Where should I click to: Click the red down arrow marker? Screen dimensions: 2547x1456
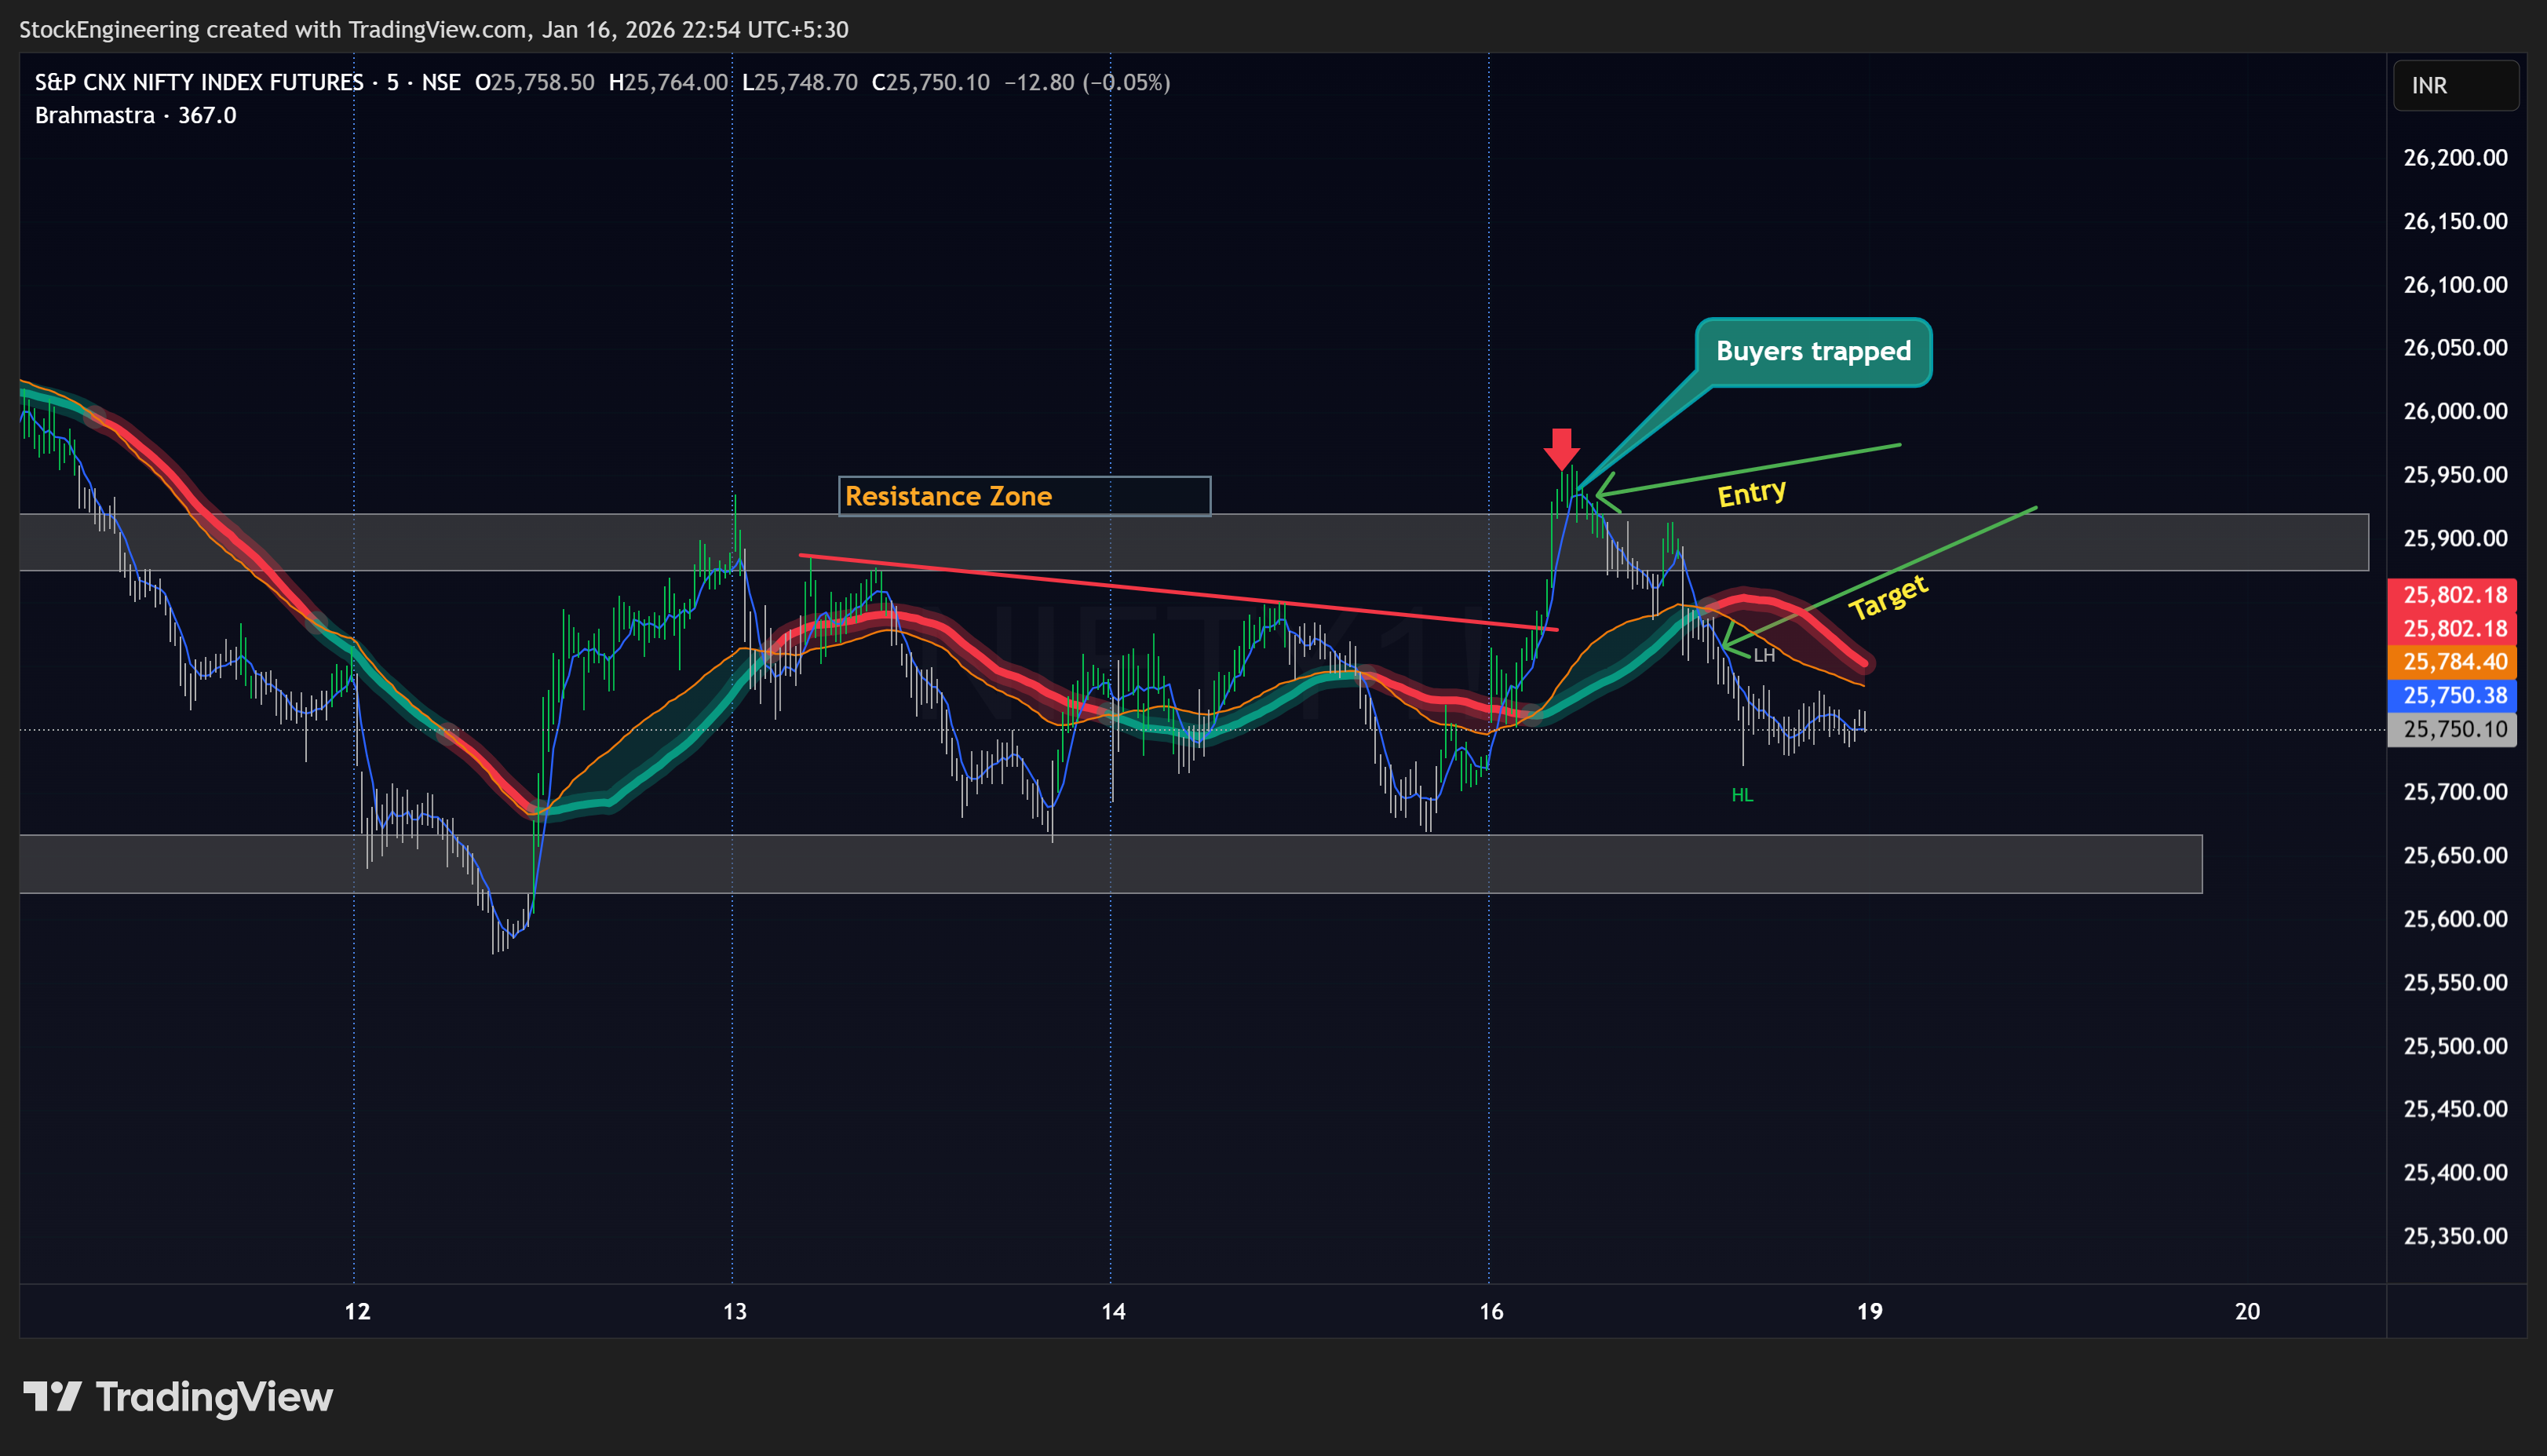[1561, 448]
